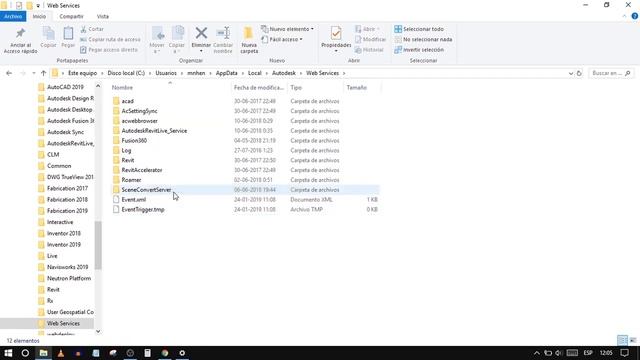Click No seleccionar nada
Viewport: 640px width, 360px height.
click(423, 40)
